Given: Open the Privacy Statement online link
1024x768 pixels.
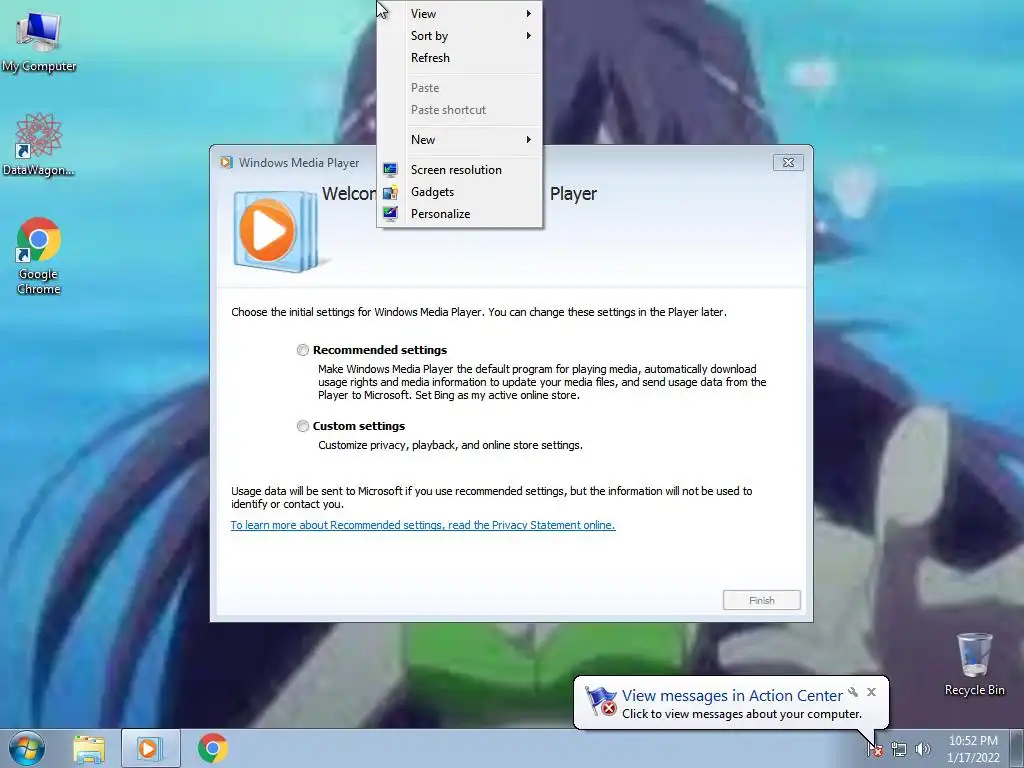Looking at the screenshot, I should click(x=423, y=525).
